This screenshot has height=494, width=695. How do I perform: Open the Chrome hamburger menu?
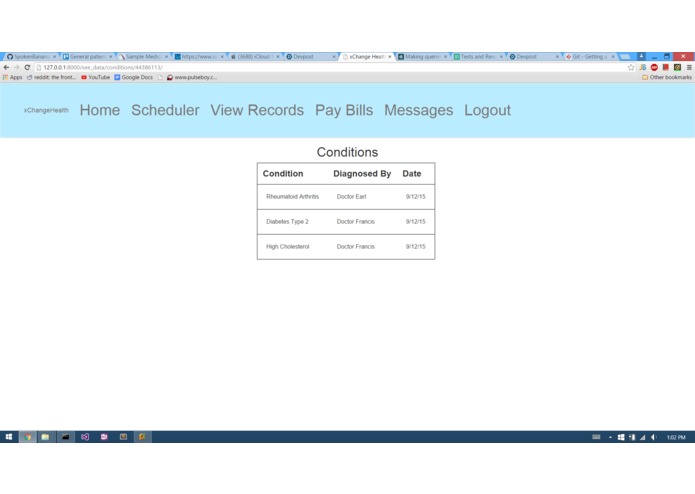(x=689, y=67)
